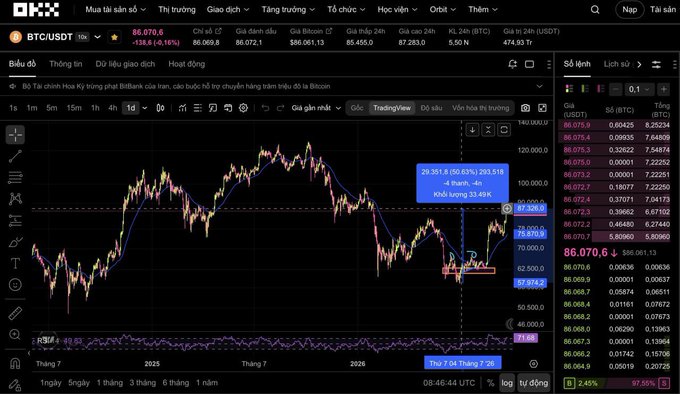Show order book with both buys and sells
Screen dimensions: 680x394
(x=569, y=89)
